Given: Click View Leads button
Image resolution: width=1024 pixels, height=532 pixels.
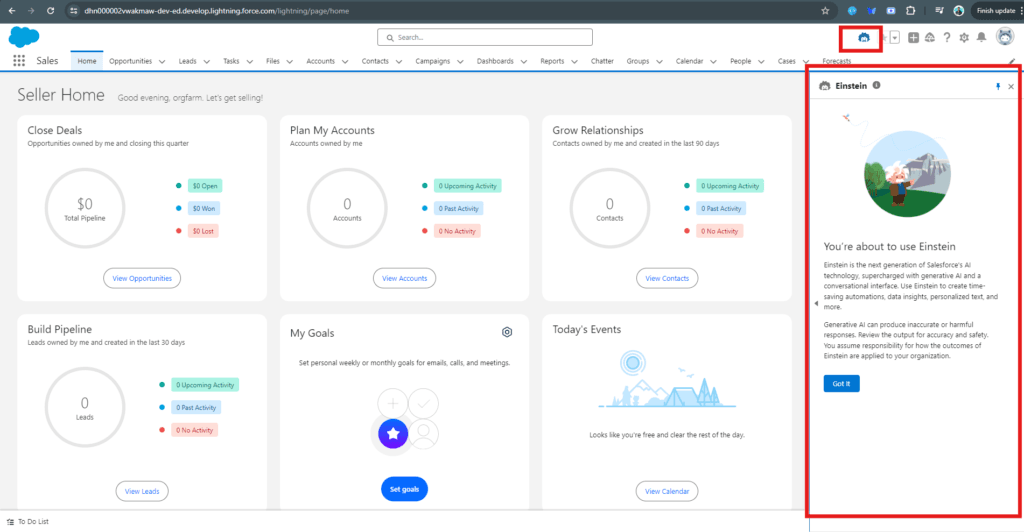Looking at the screenshot, I should 142,491.
